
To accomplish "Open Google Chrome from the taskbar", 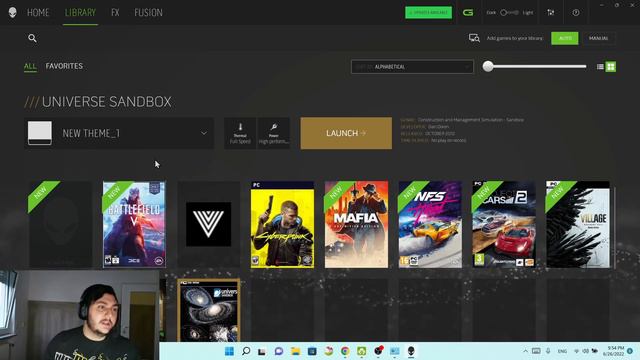I will 345,351.
